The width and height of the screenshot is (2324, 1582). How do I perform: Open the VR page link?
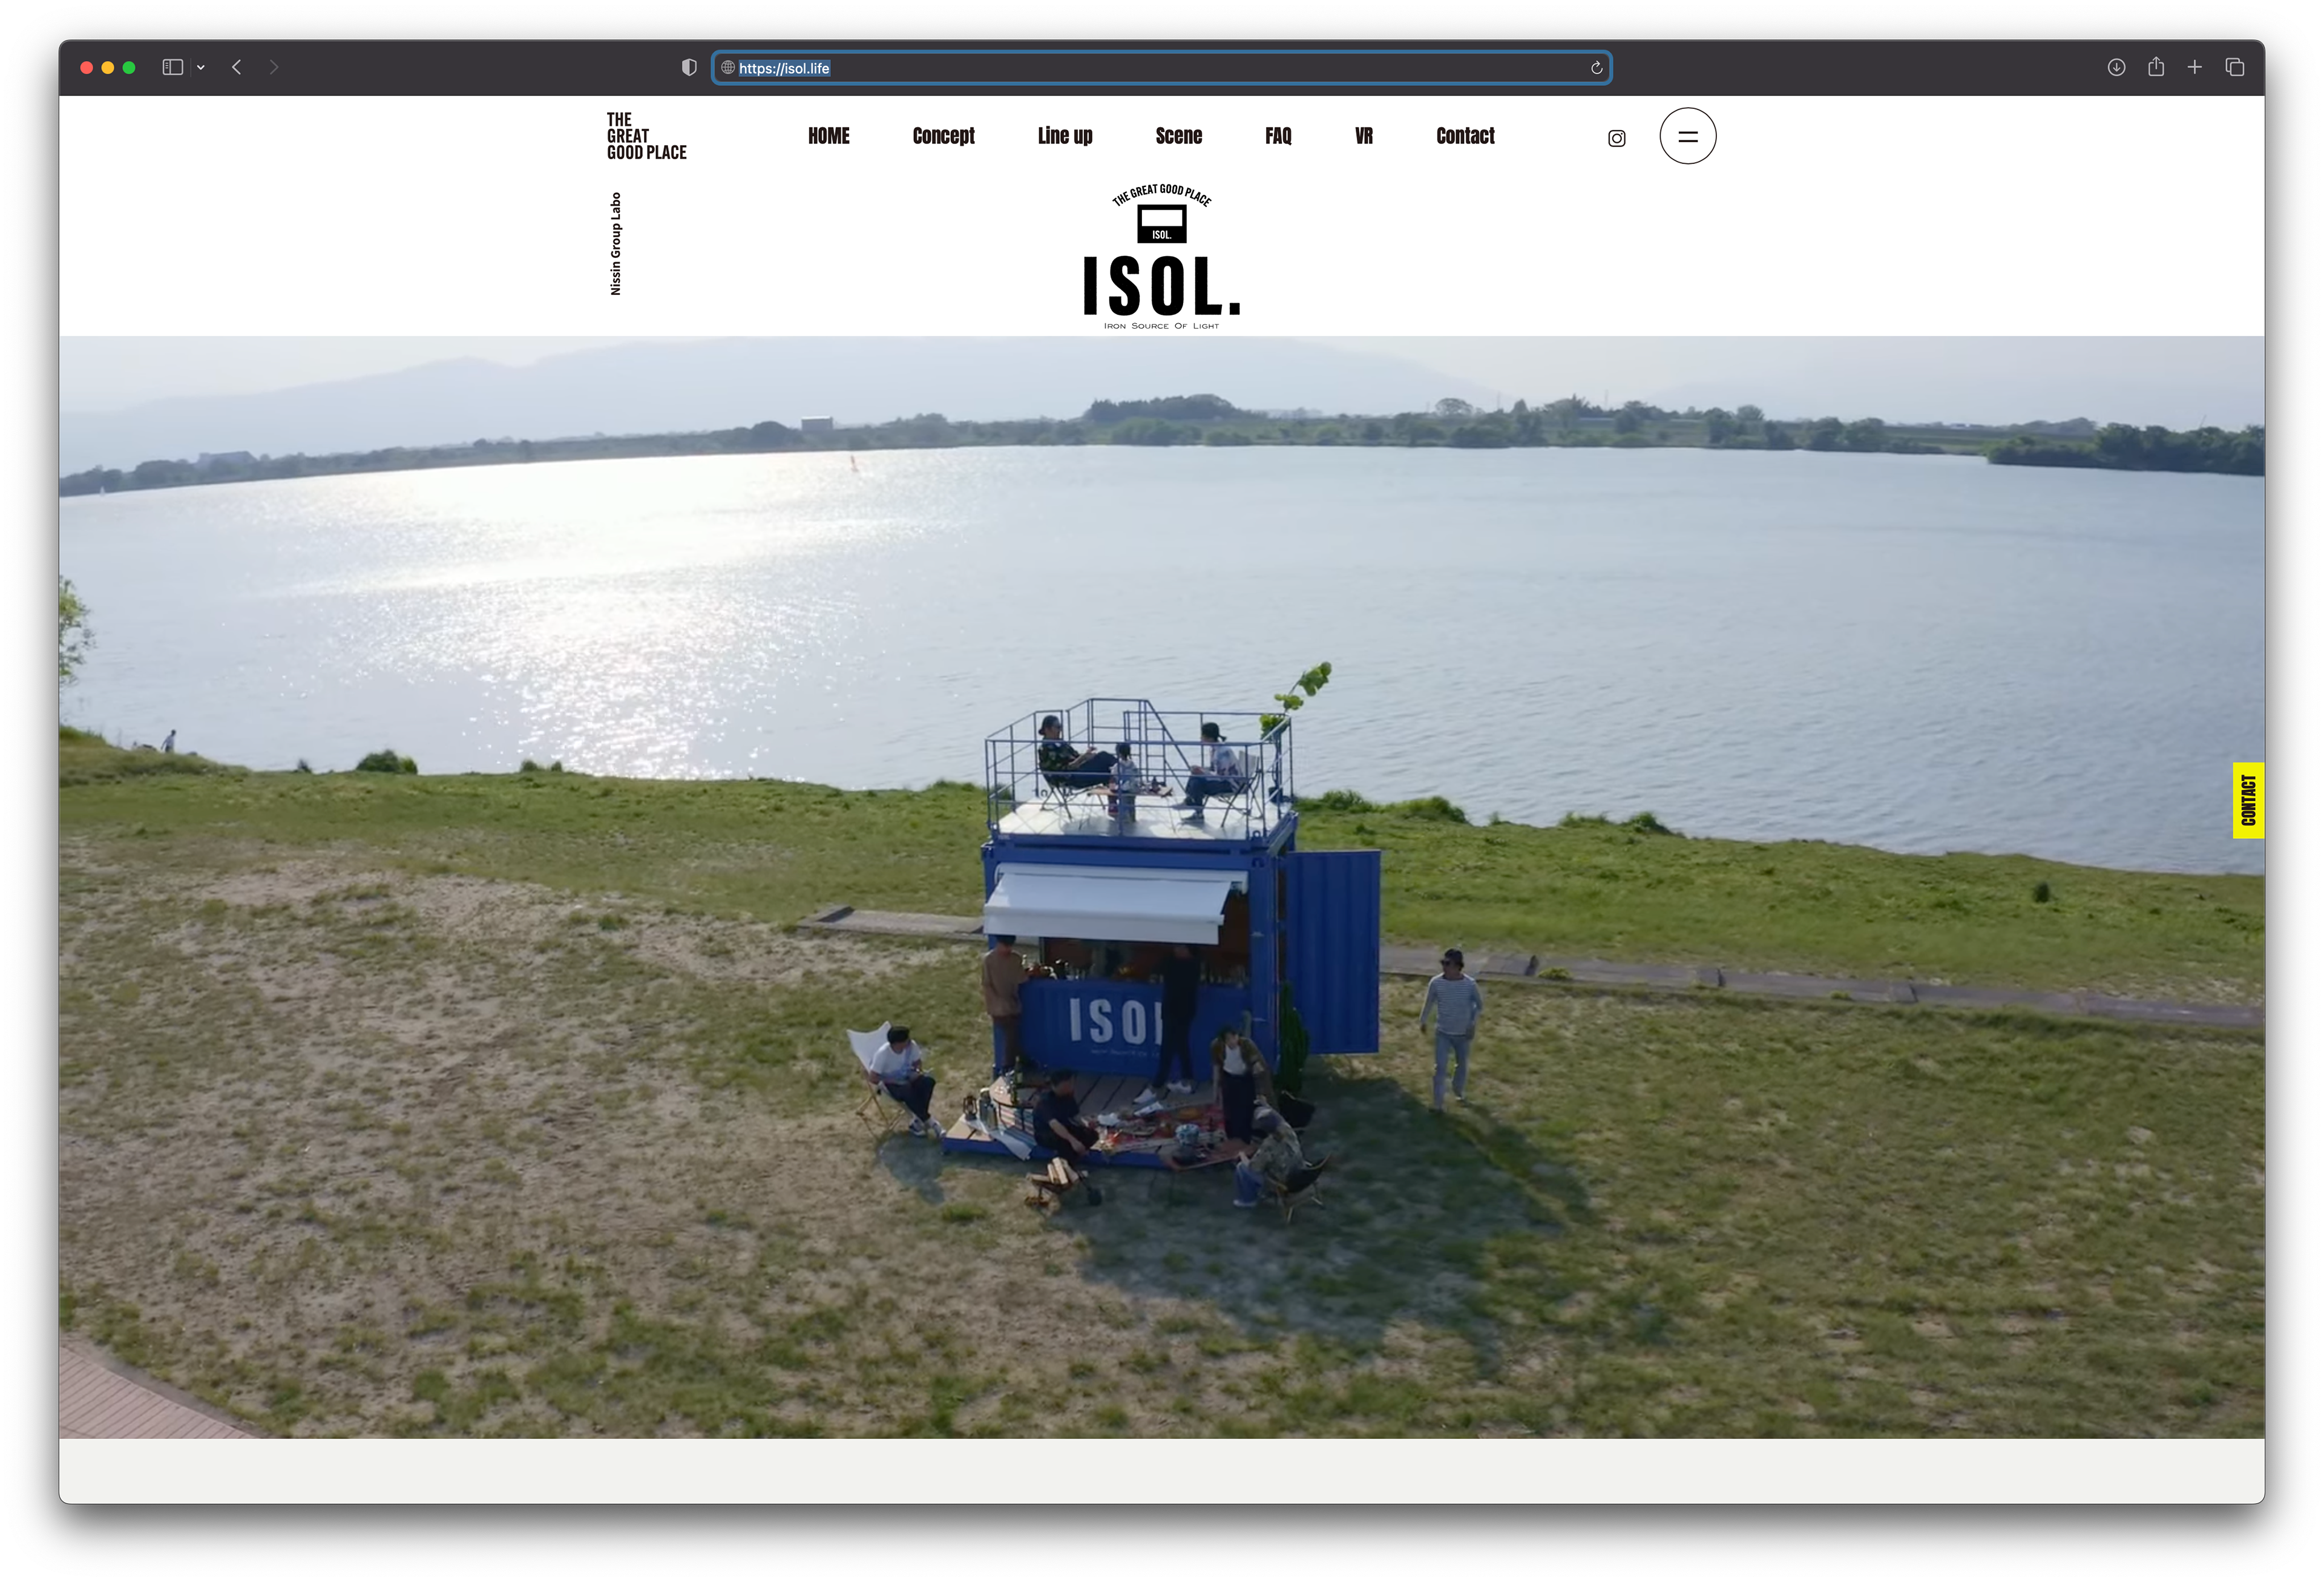point(1363,136)
